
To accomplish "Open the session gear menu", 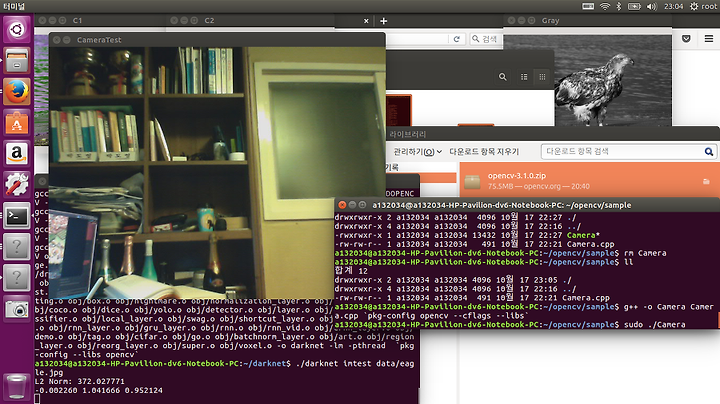I will click(694, 6).
